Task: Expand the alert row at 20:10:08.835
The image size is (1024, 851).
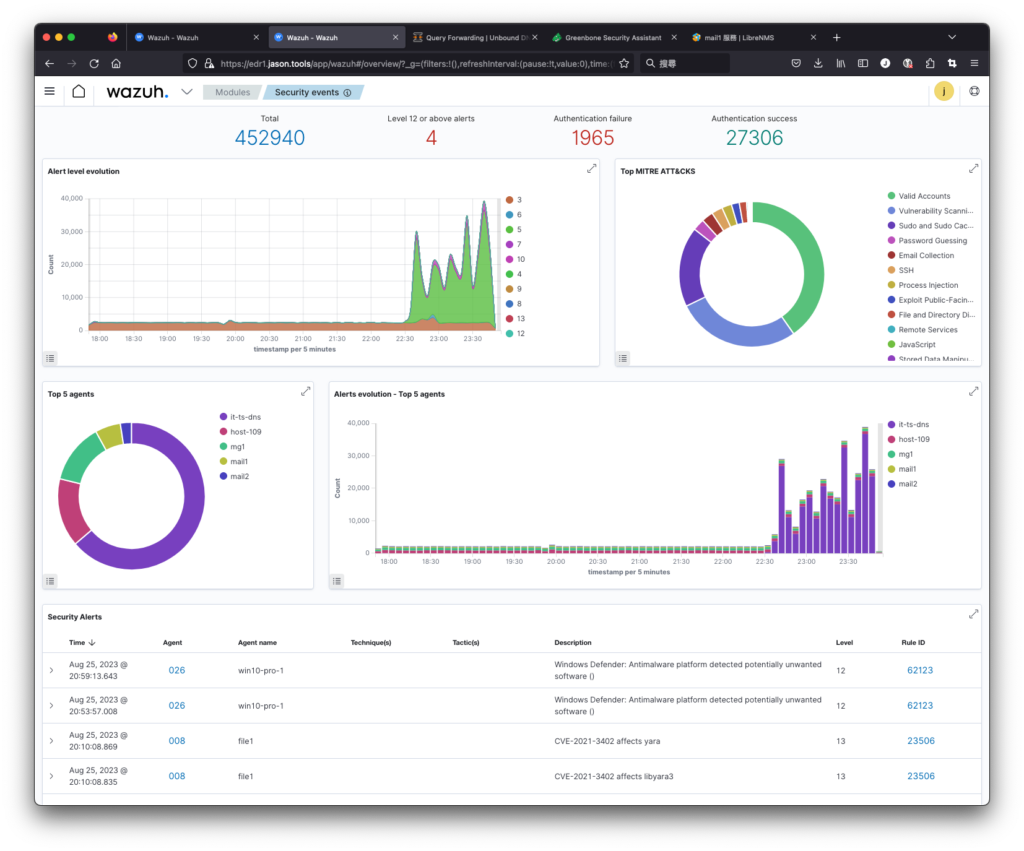Action: (52, 776)
